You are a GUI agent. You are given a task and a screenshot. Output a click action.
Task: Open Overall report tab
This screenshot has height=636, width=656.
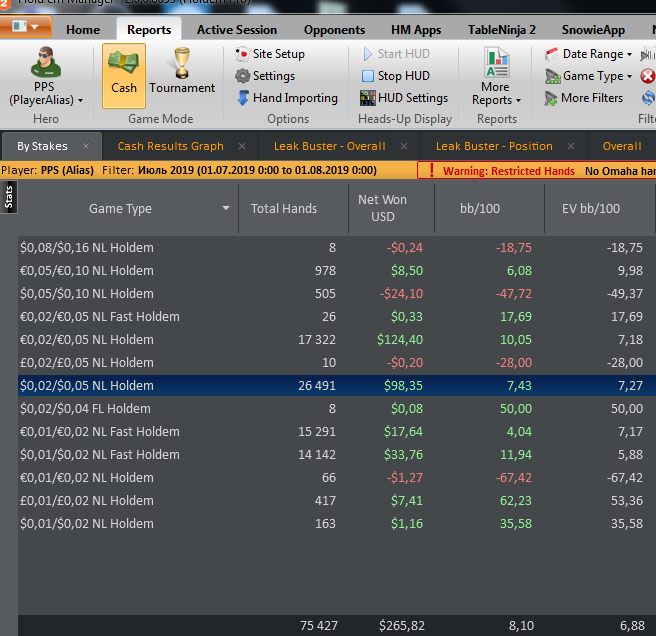[x=622, y=146]
